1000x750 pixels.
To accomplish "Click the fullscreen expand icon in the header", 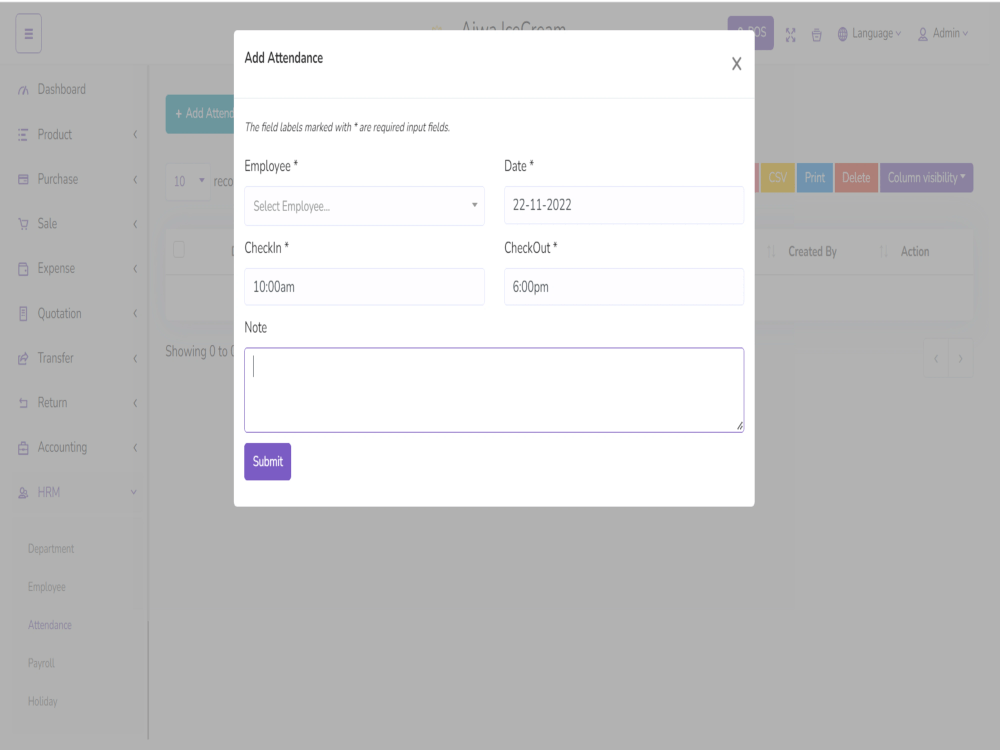I will pyautogui.click(x=791, y=34).
